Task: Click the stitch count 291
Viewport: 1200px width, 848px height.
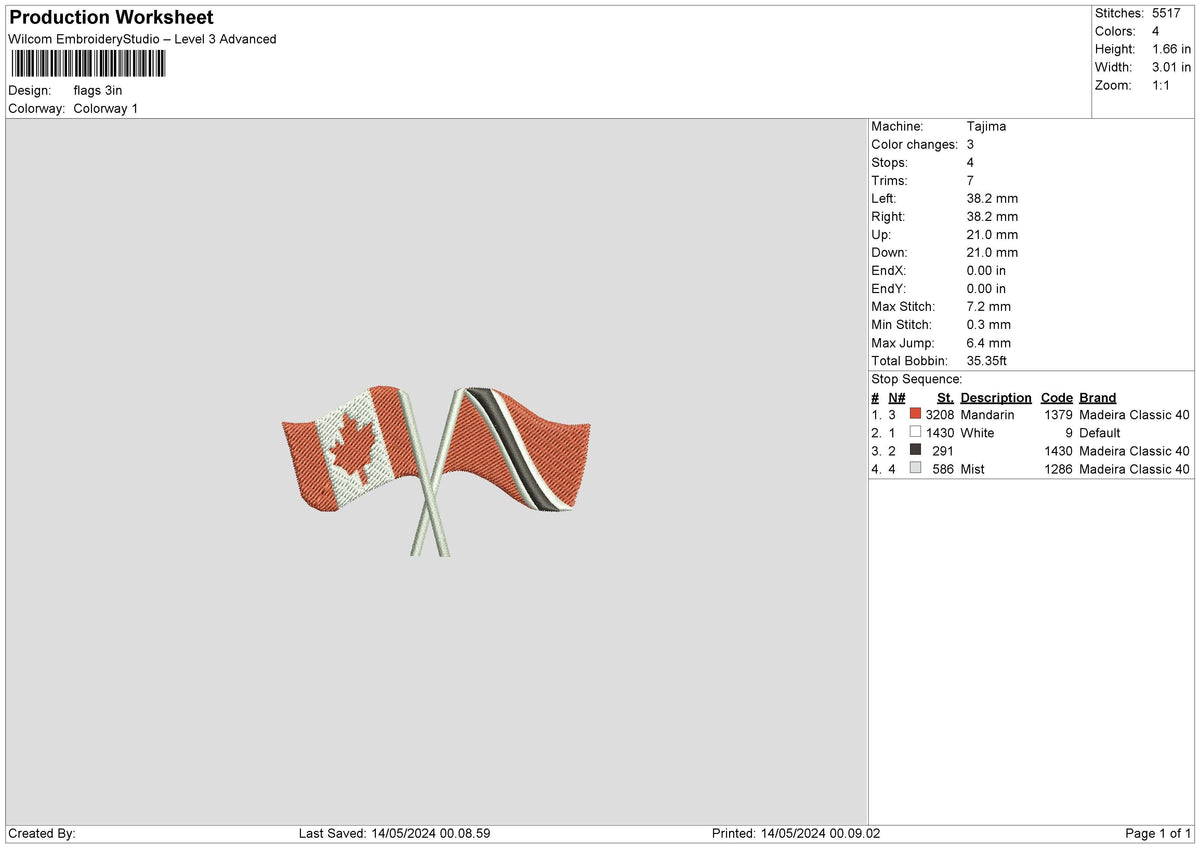Action: click(x=943, y=450)
